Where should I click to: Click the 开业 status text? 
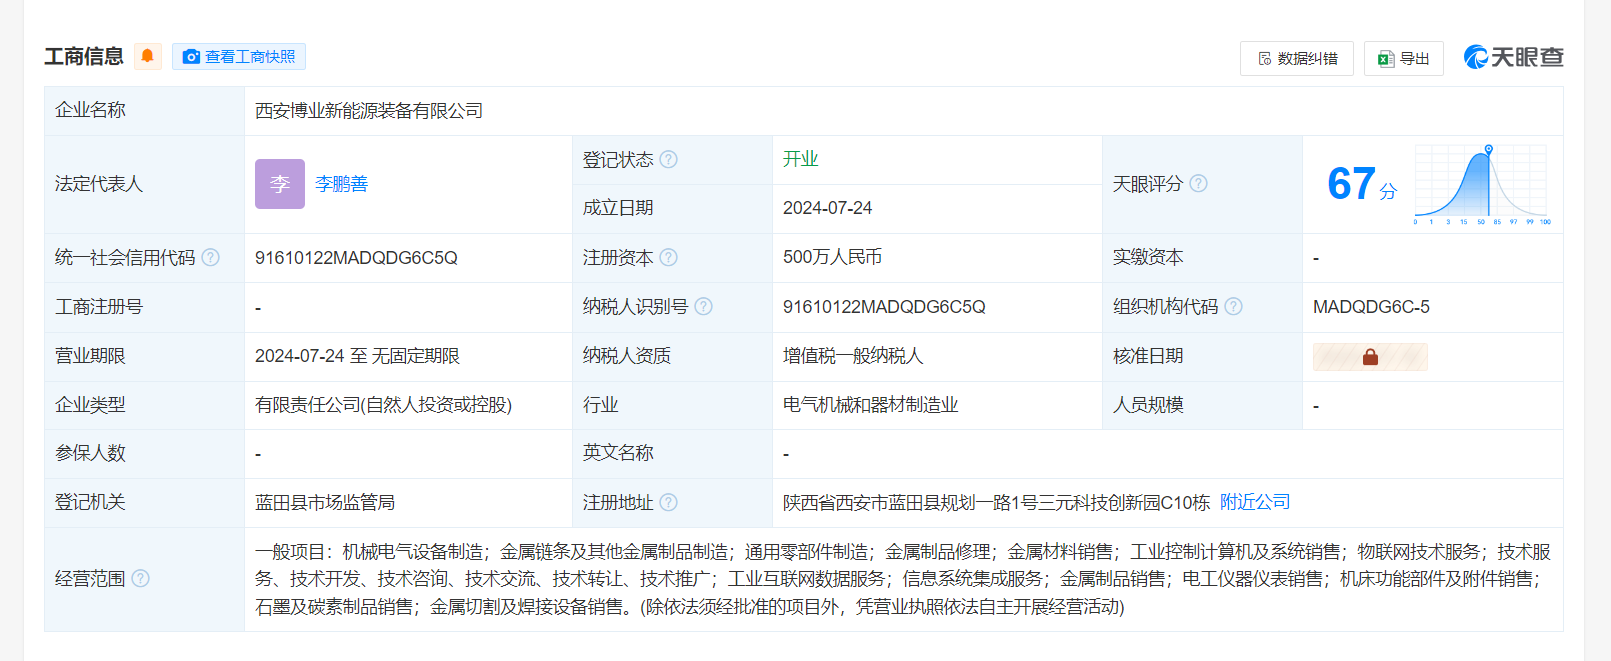pos(800,159)
